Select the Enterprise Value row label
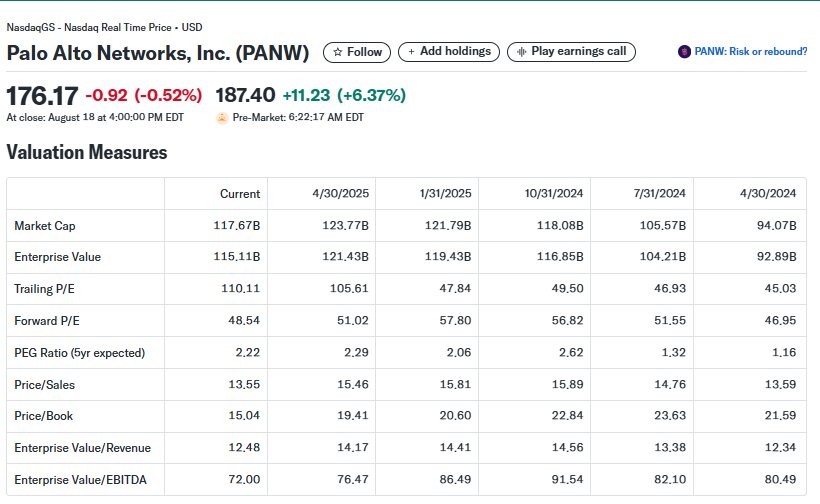The width and height of the screenshot is (820, 504). 58,257
